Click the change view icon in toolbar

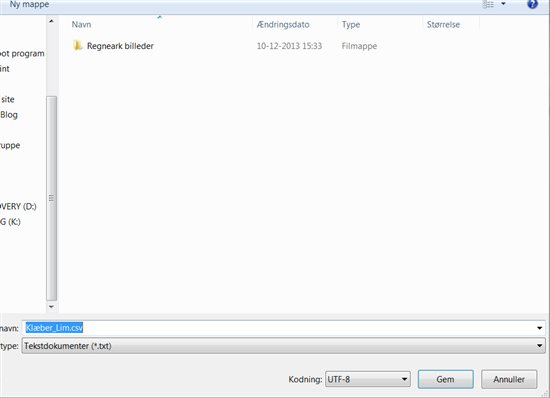tap(488, 4)
